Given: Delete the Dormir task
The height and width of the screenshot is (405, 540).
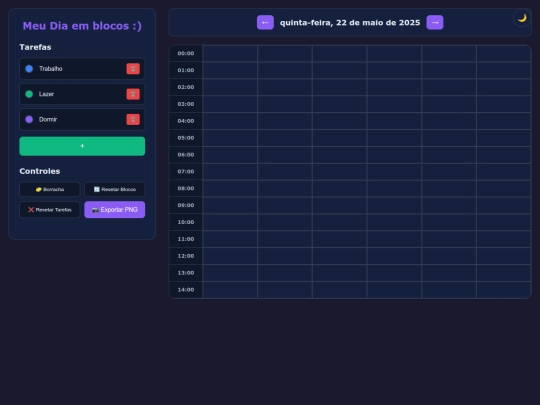Looking at the screenshot, I should pos(133,120).
